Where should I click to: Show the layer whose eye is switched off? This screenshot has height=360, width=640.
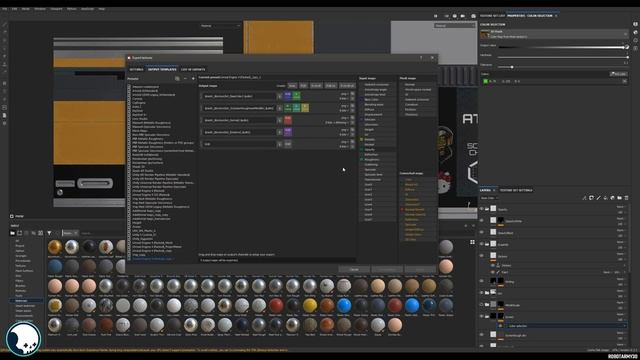point(482,304)
